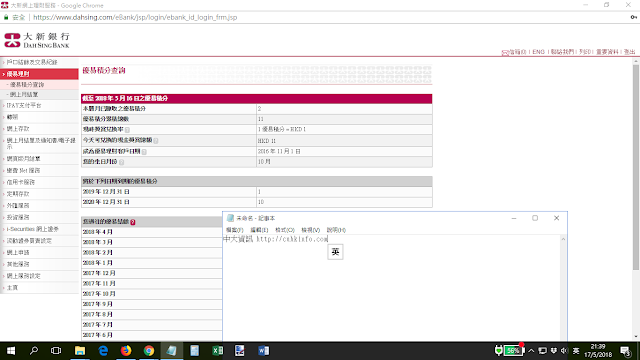
Task: Click in the Notepad text area
Action: coord(392,288)
